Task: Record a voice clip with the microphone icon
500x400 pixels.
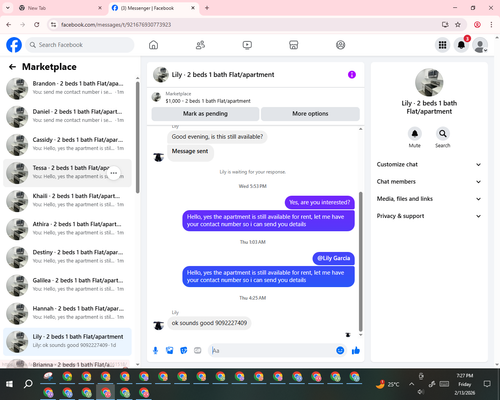Action: click(x=155, y=350)
